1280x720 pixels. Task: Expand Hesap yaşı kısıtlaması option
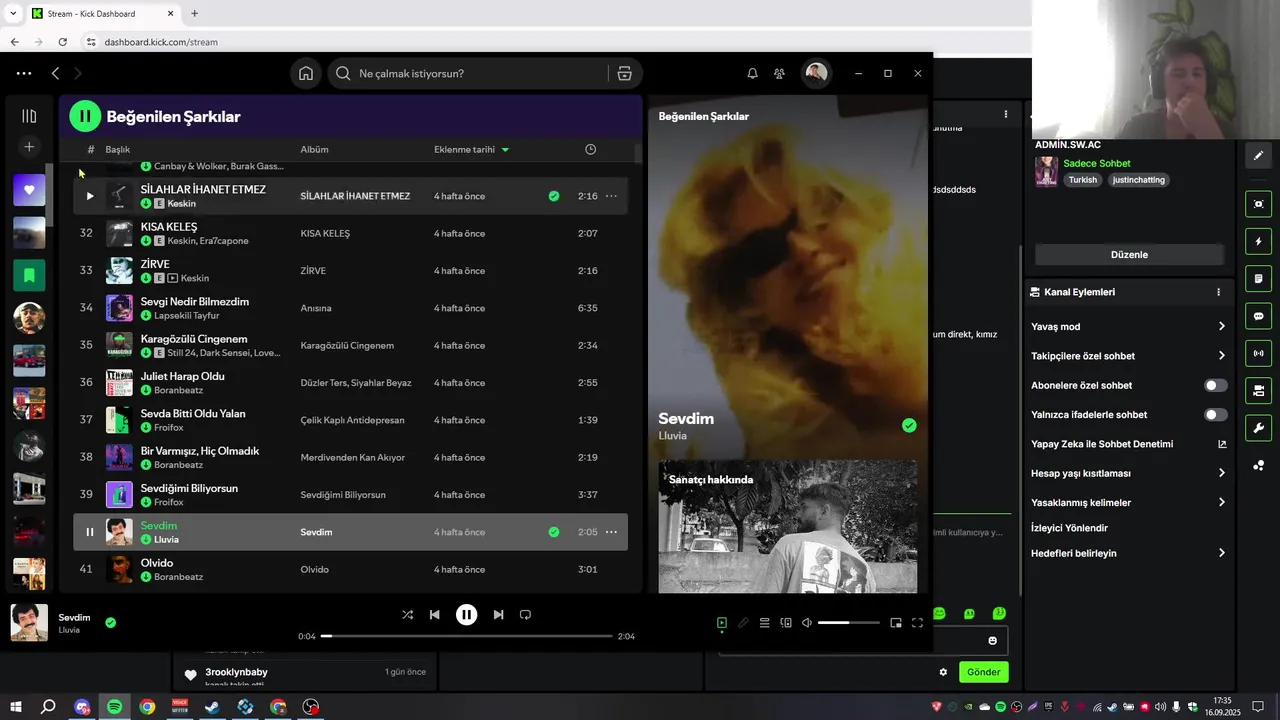pos(1128,473)
